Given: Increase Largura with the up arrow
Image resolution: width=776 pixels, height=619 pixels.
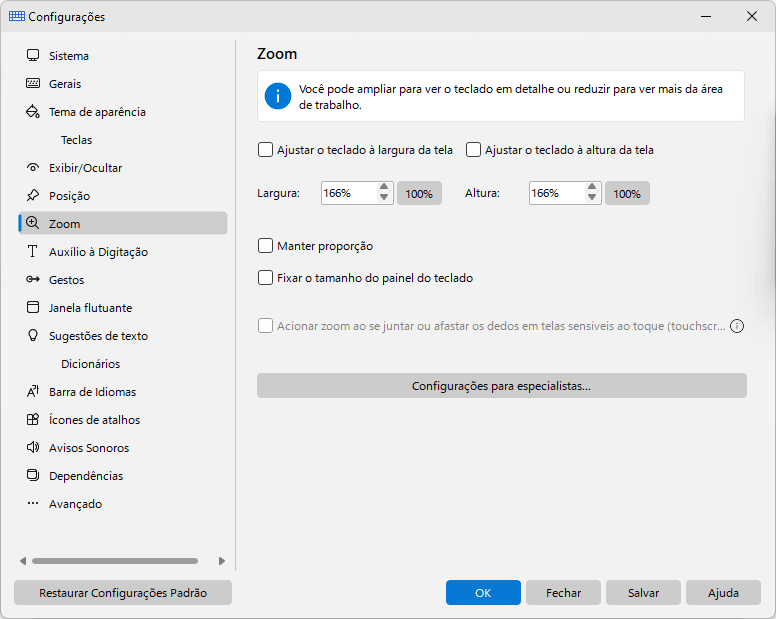Looking at the screenshot, I should 384,187.
